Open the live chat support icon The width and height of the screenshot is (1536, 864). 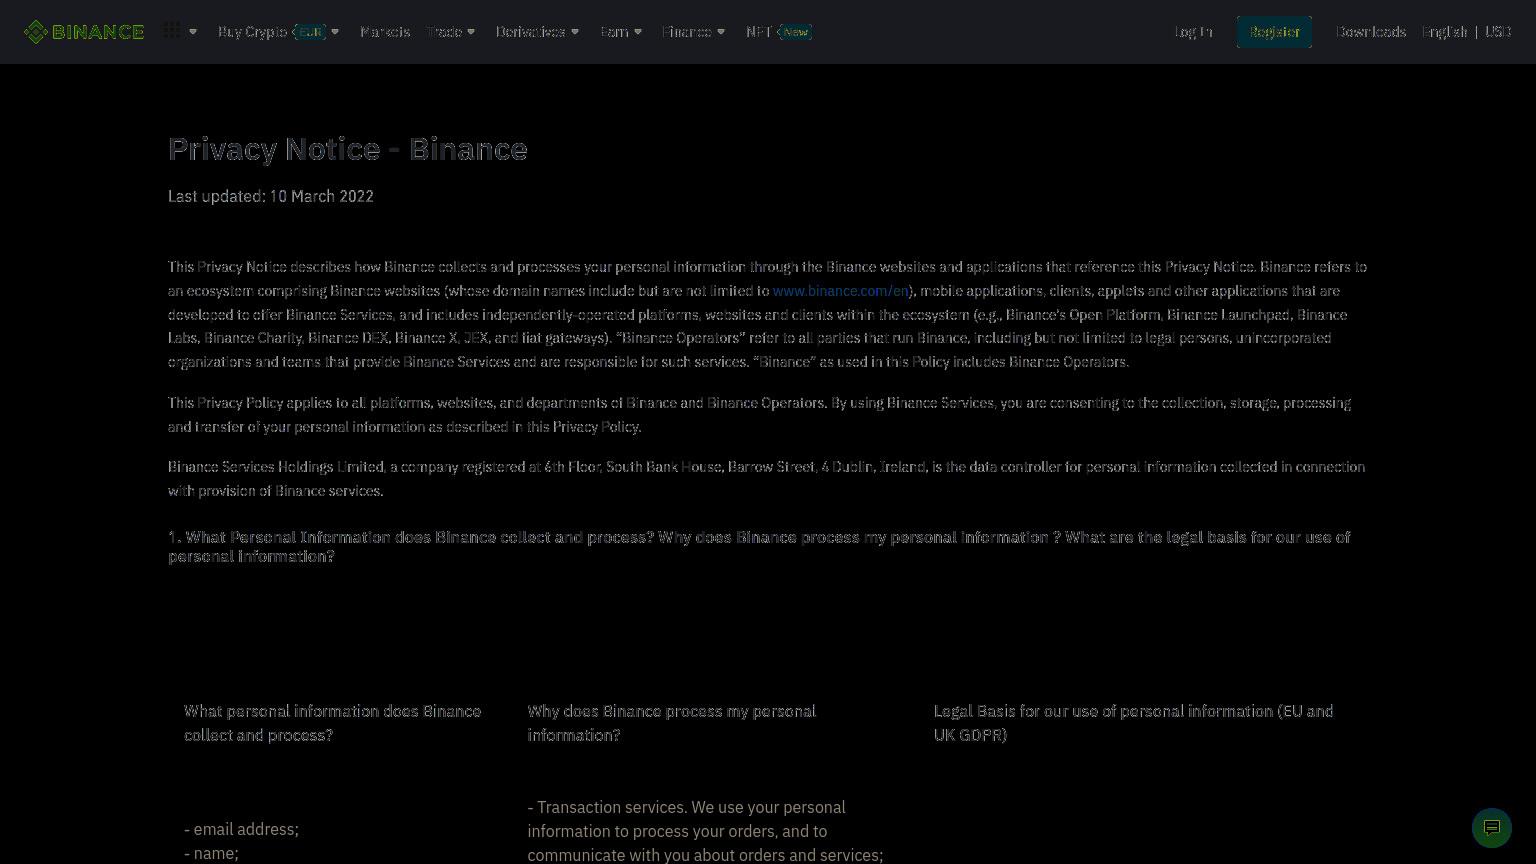[x=1492, y=828]
